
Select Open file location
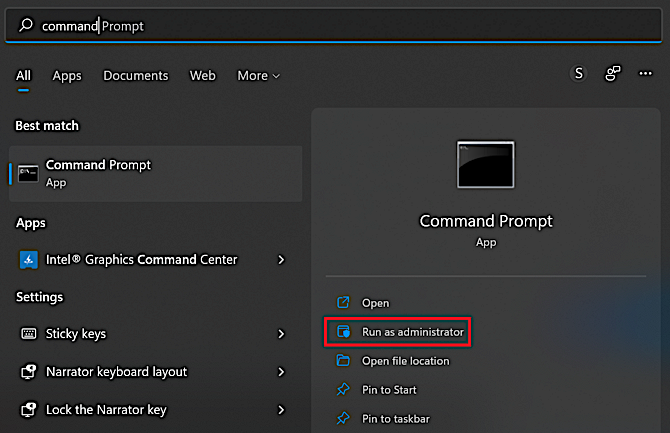tap(405, 361)
